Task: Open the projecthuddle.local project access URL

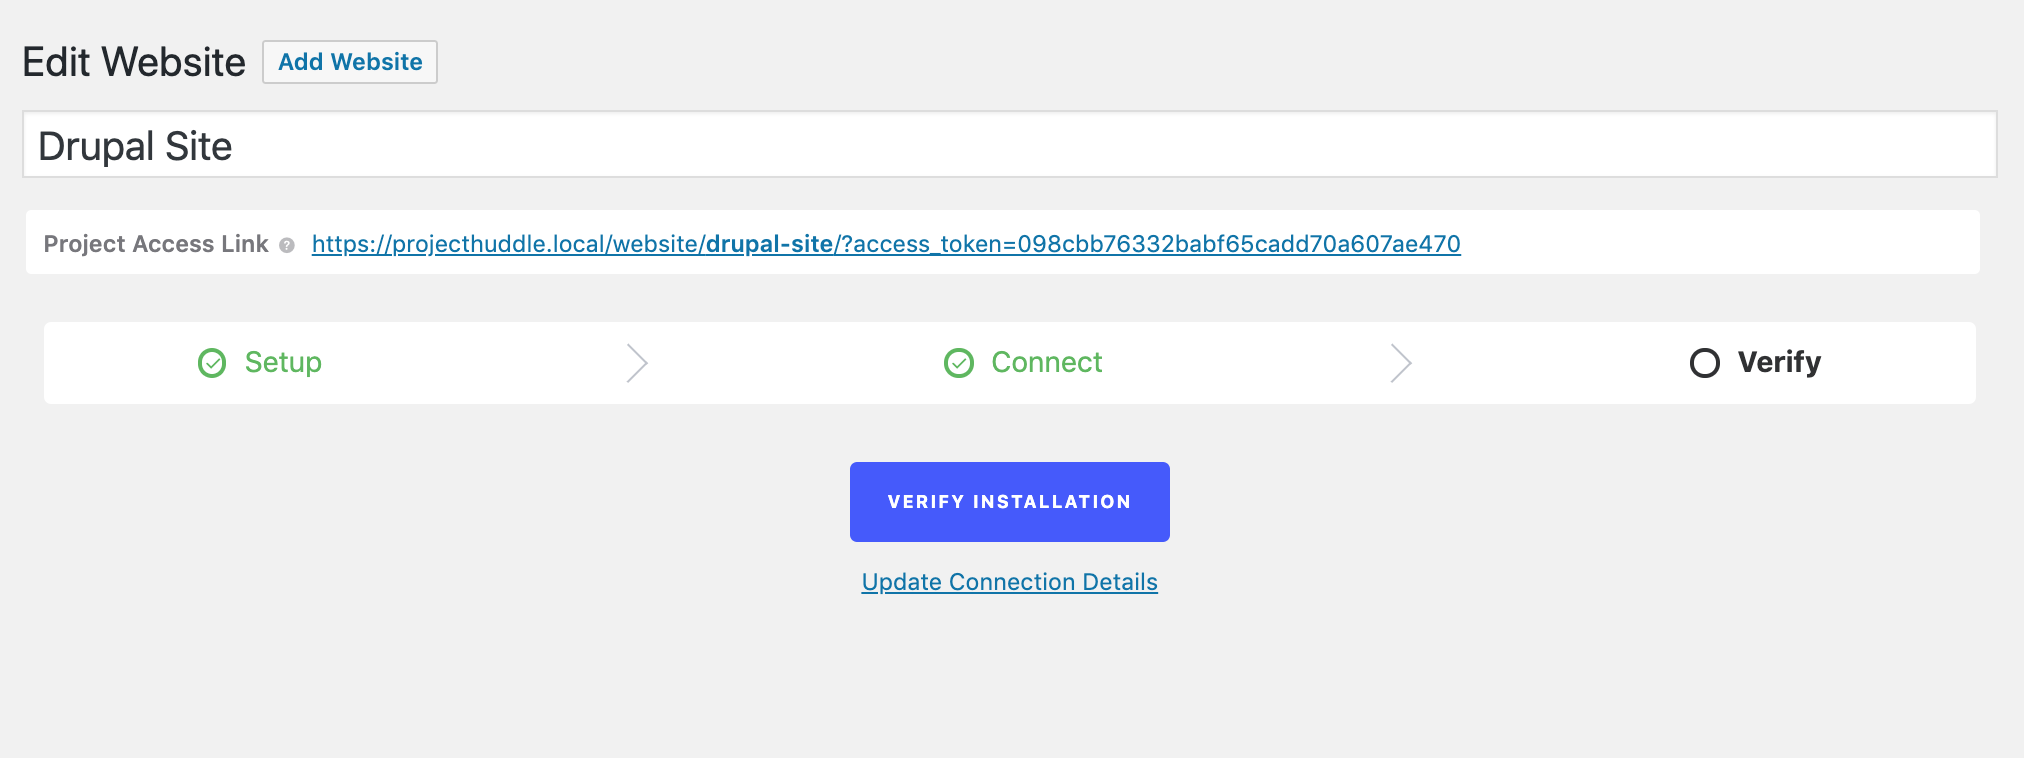Action: pos(885,244)
